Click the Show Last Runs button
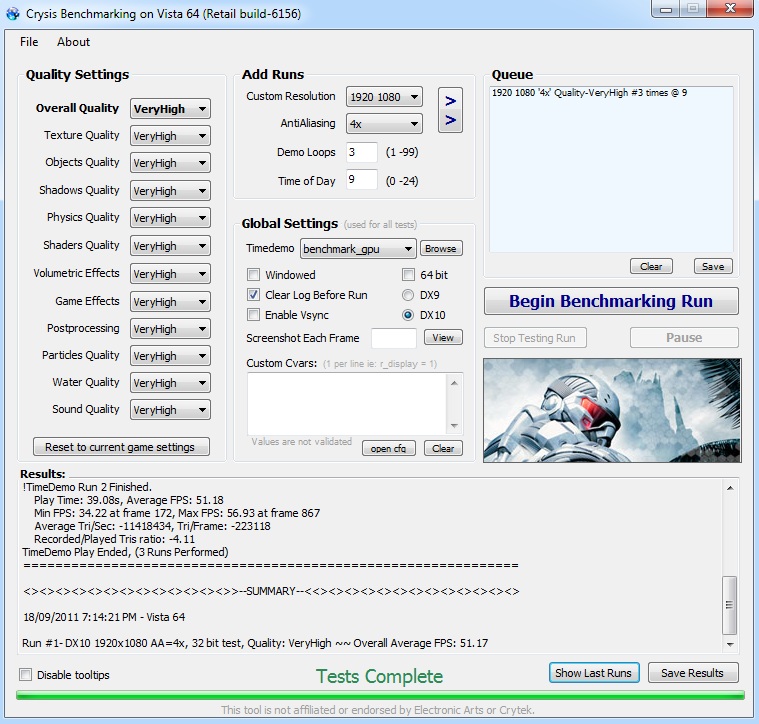The width and height of the screenshot is (759, 724). point(594,673)
